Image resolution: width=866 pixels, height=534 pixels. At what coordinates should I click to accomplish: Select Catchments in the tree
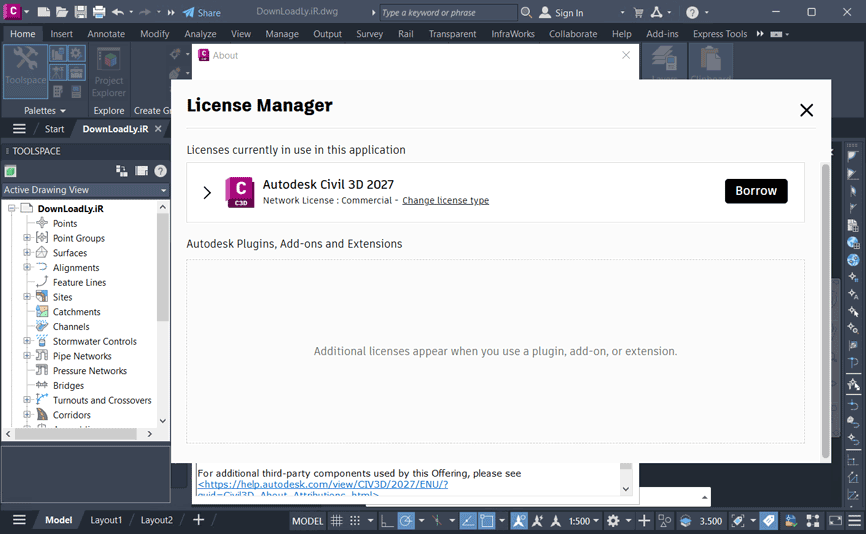(x=76, y=312)
